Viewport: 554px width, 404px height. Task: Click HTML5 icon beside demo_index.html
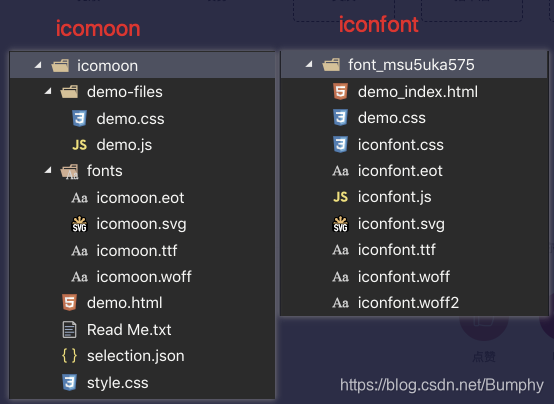341,92
